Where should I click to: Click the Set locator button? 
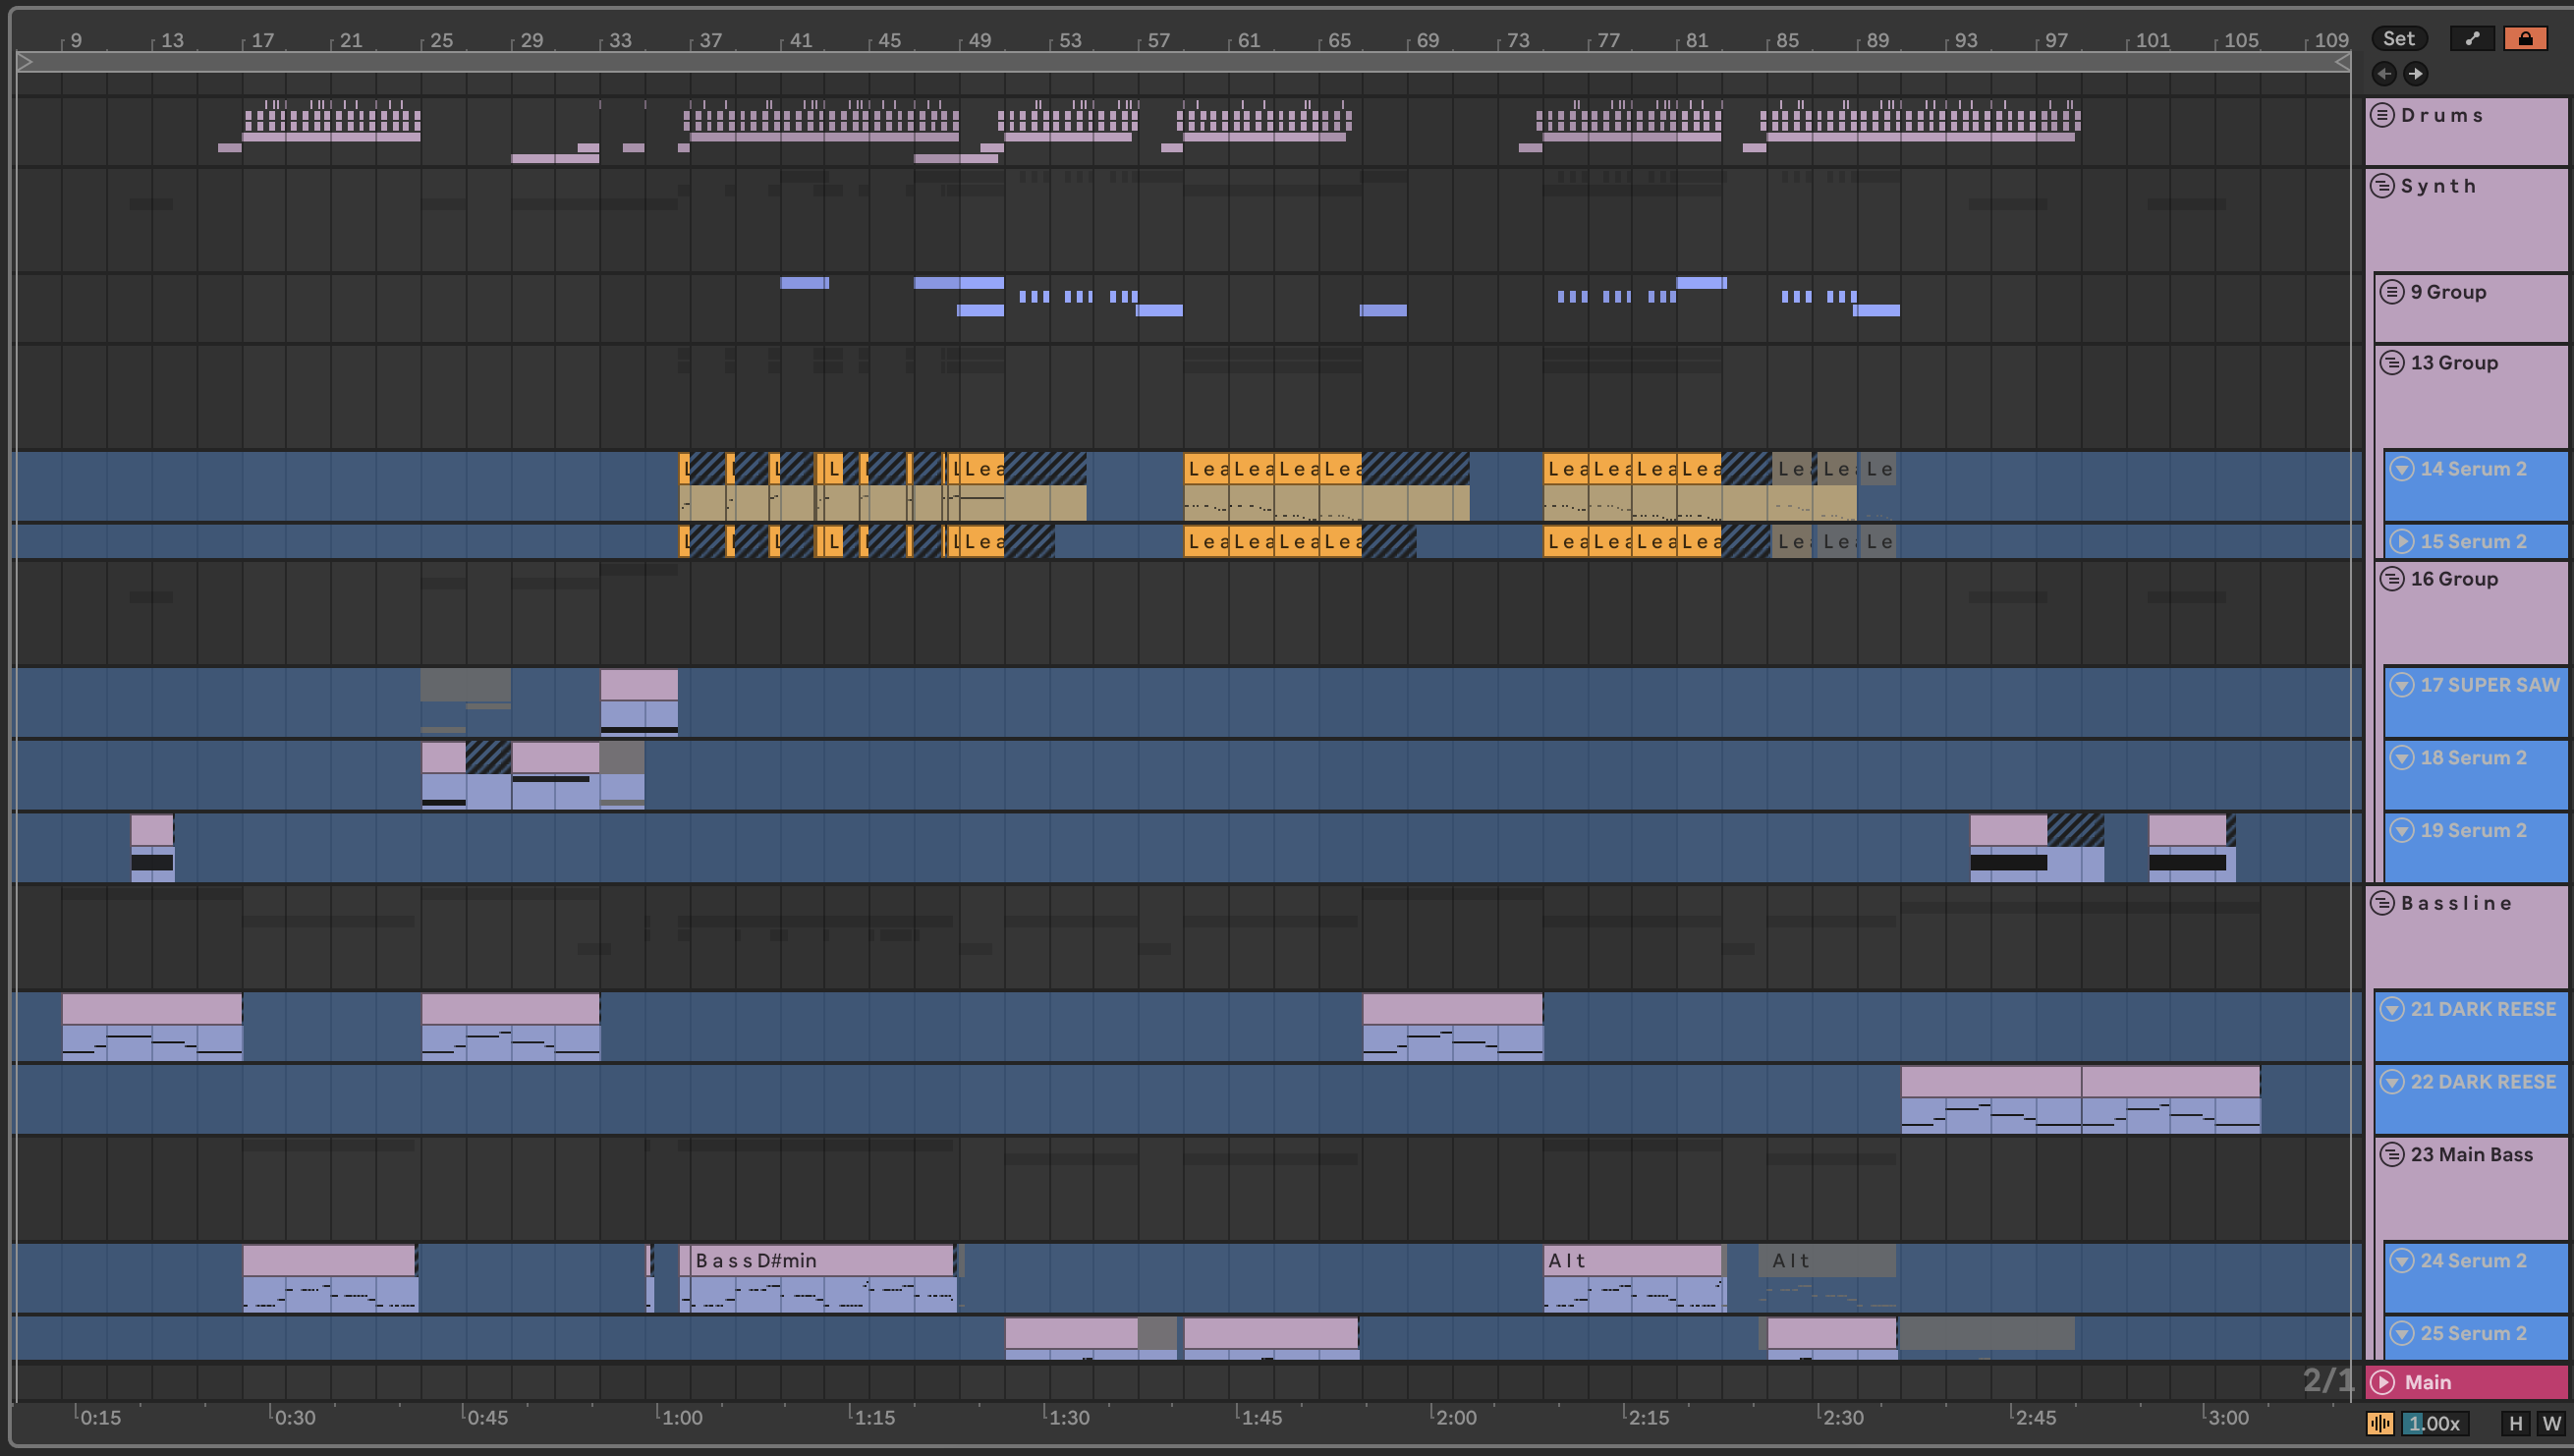coord(2398,38)
